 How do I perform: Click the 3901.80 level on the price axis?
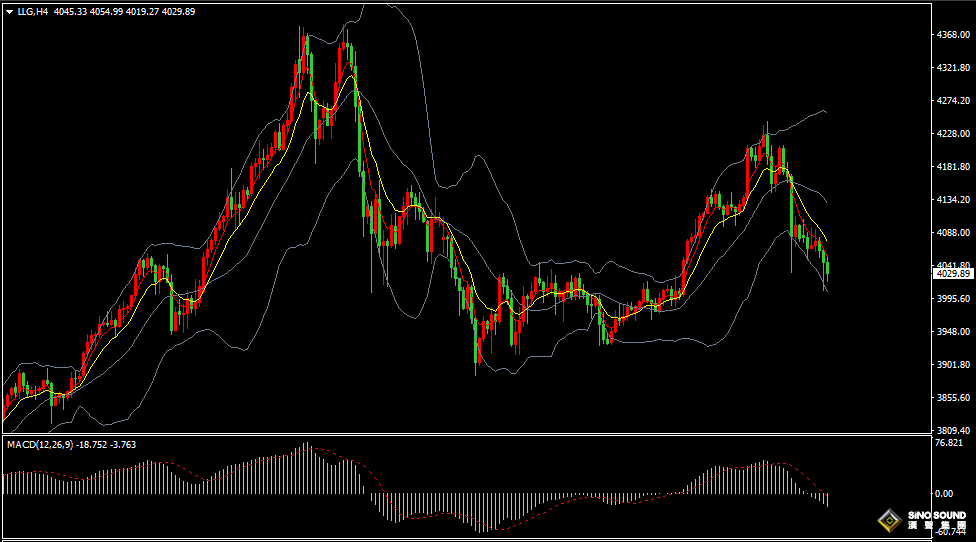[x=952, y=365]
